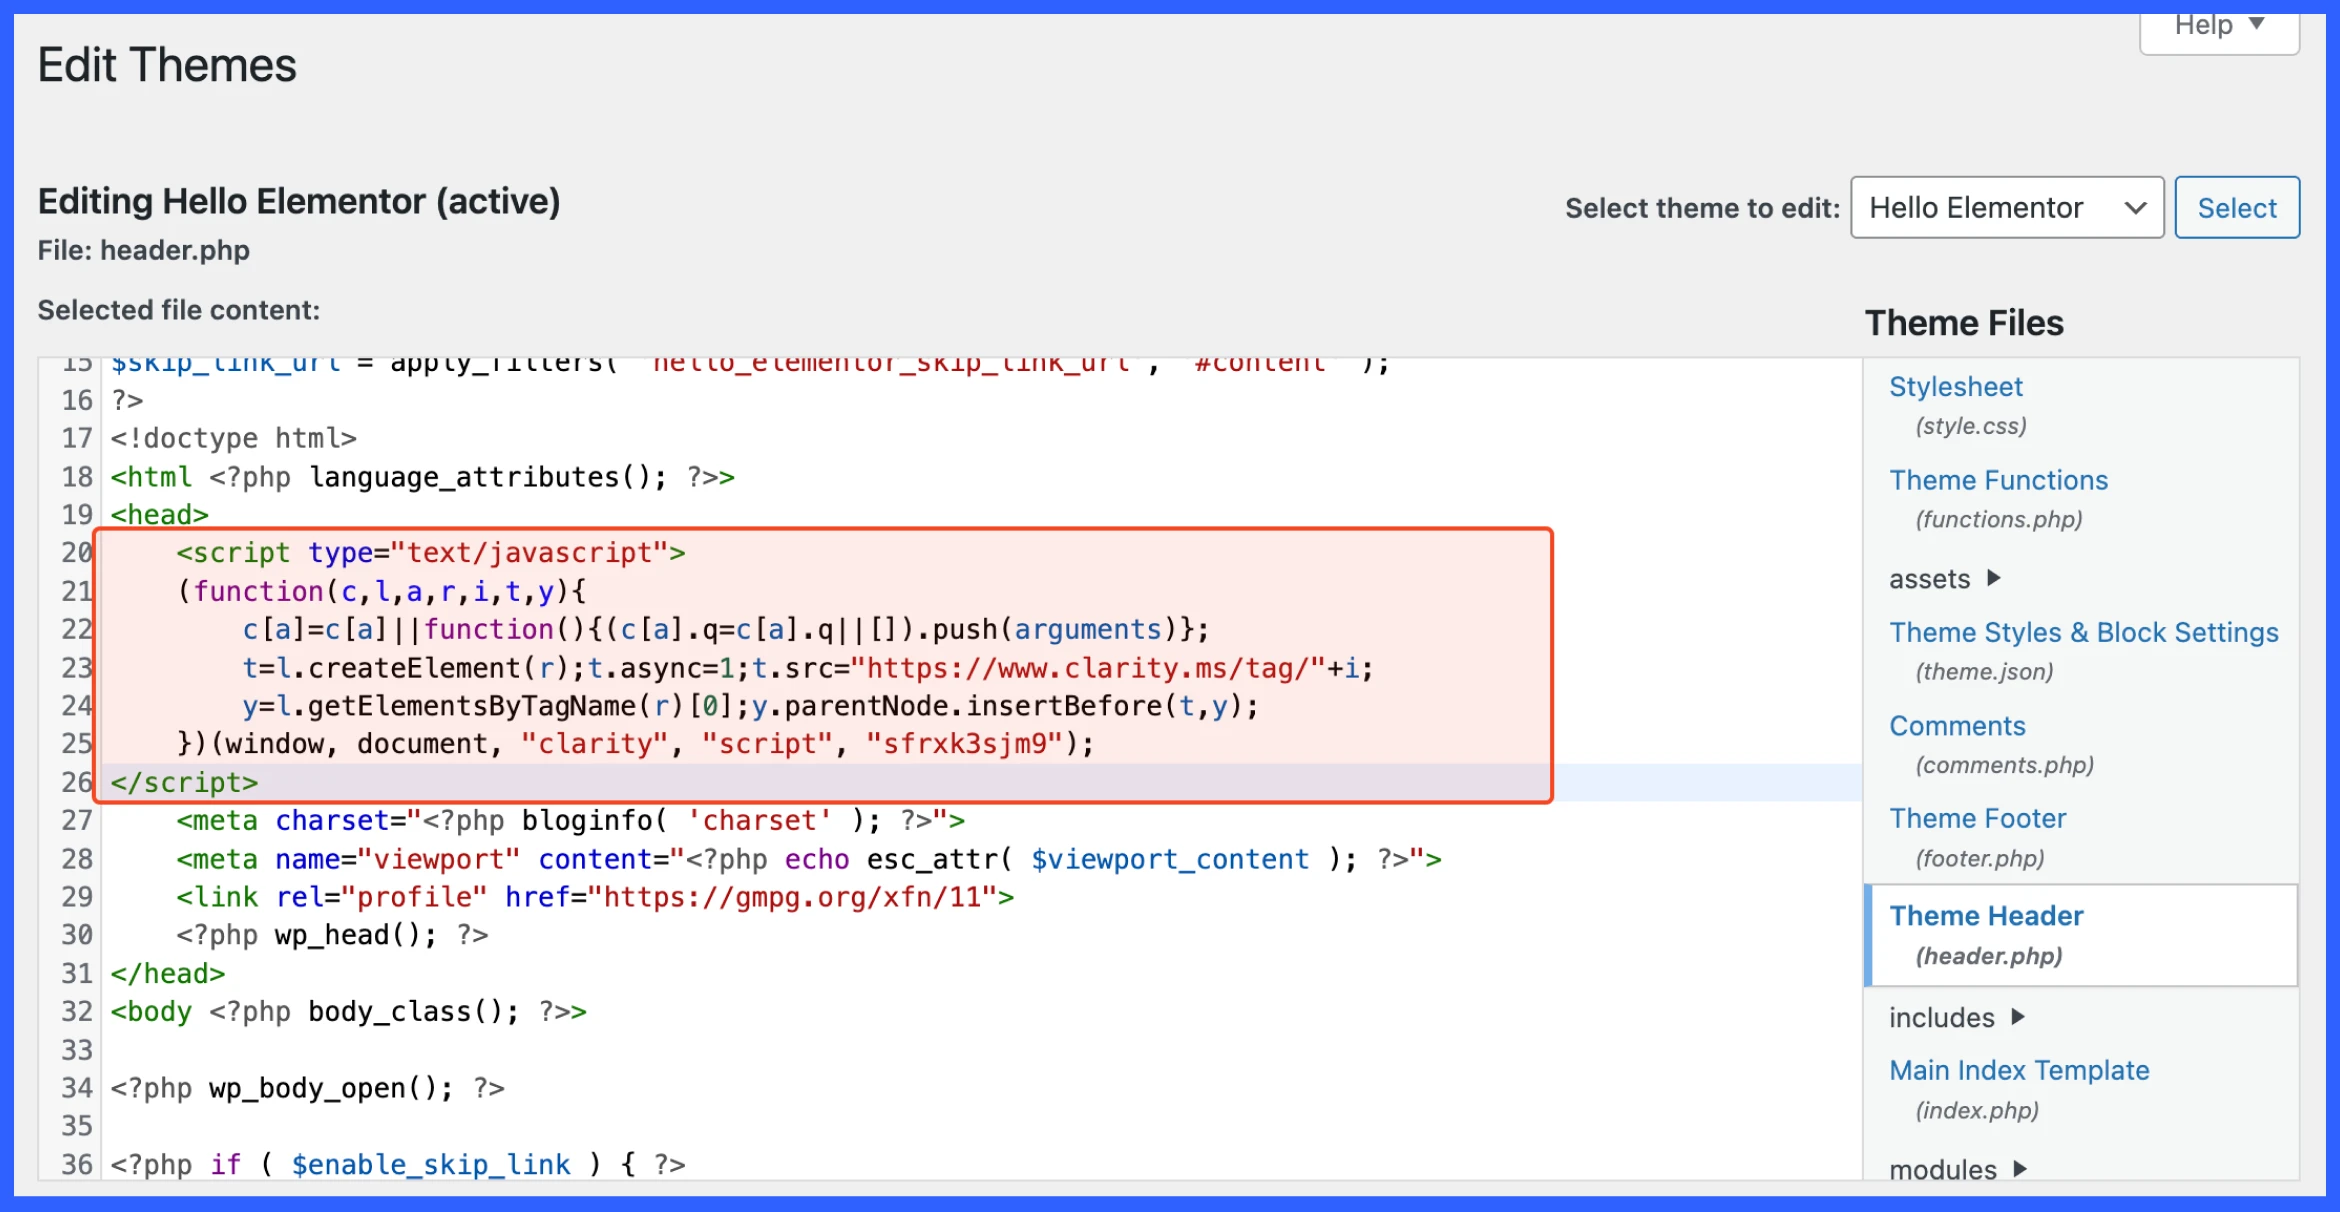Click the getElementsByTagName code line
2340x1212 pixels.
750,707
